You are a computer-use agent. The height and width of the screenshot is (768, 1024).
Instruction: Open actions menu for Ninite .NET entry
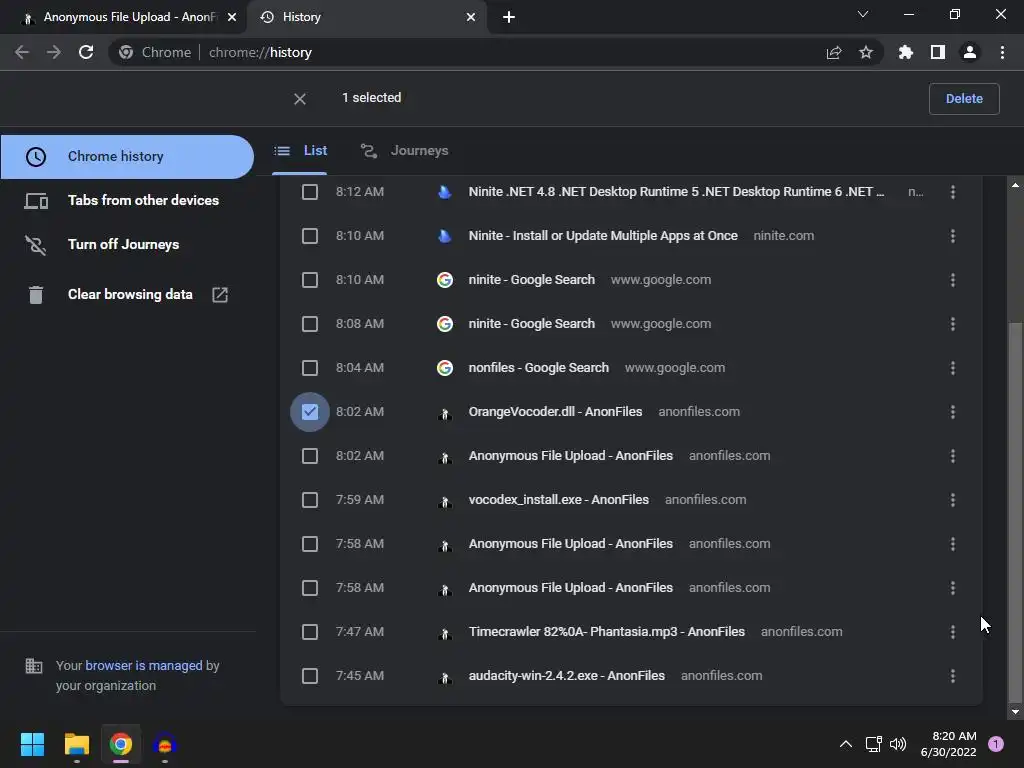coord(953,192)
